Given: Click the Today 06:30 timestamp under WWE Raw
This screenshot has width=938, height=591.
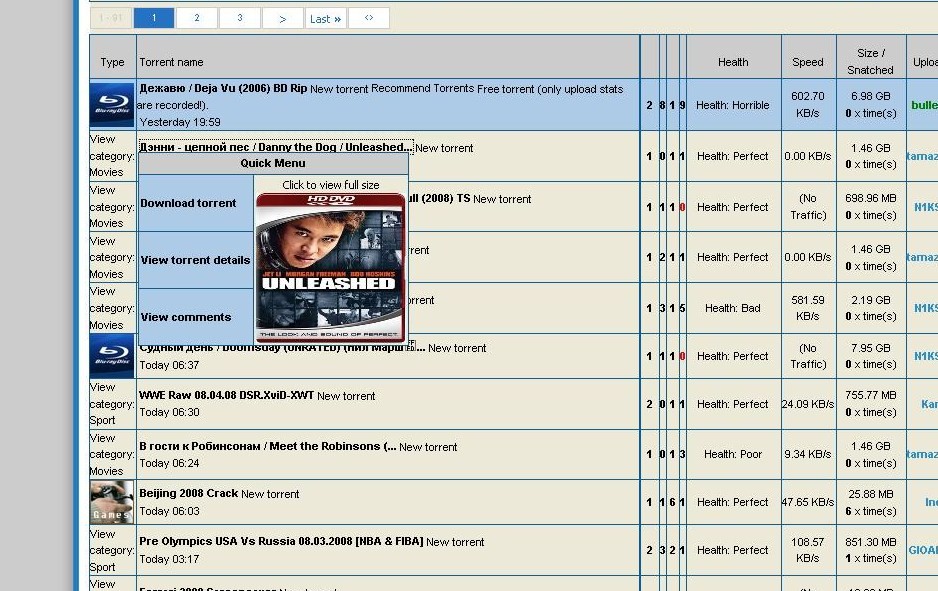Looking at the screenshot, I should pyautogui.click(x=169, y=412).
